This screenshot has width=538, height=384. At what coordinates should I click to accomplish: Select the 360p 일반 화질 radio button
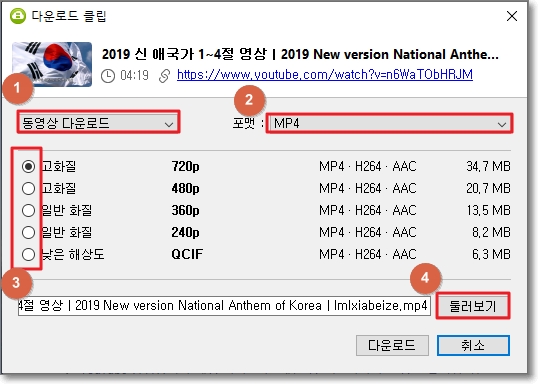coord(28,210)
